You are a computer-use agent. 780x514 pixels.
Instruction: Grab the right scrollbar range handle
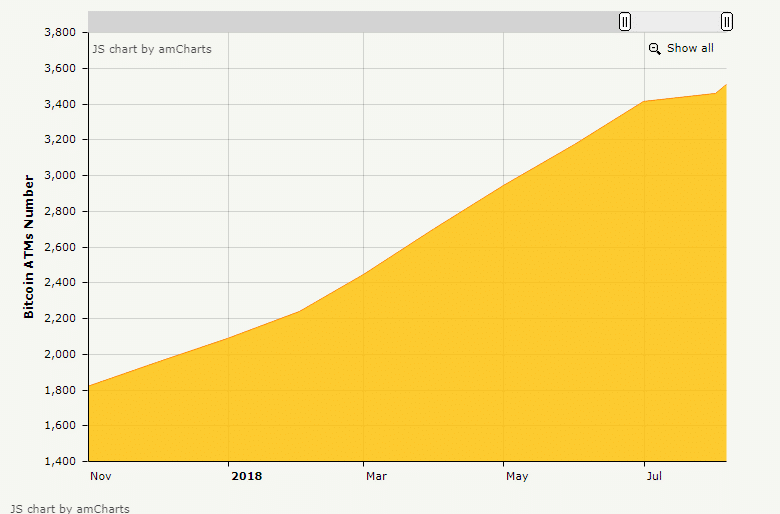[727, 22]
